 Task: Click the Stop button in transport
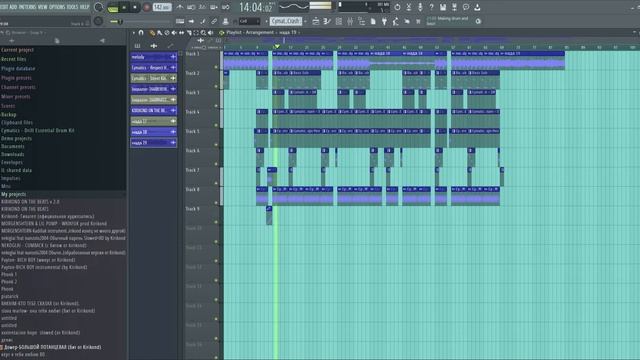click(135, 7)
